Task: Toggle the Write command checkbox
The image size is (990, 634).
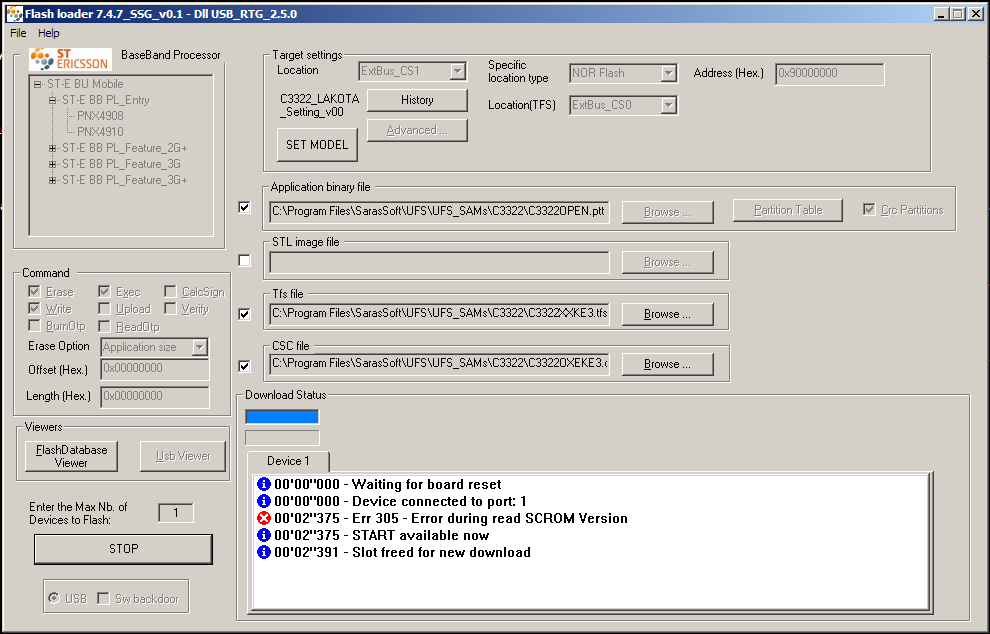Action: [34, 309]
